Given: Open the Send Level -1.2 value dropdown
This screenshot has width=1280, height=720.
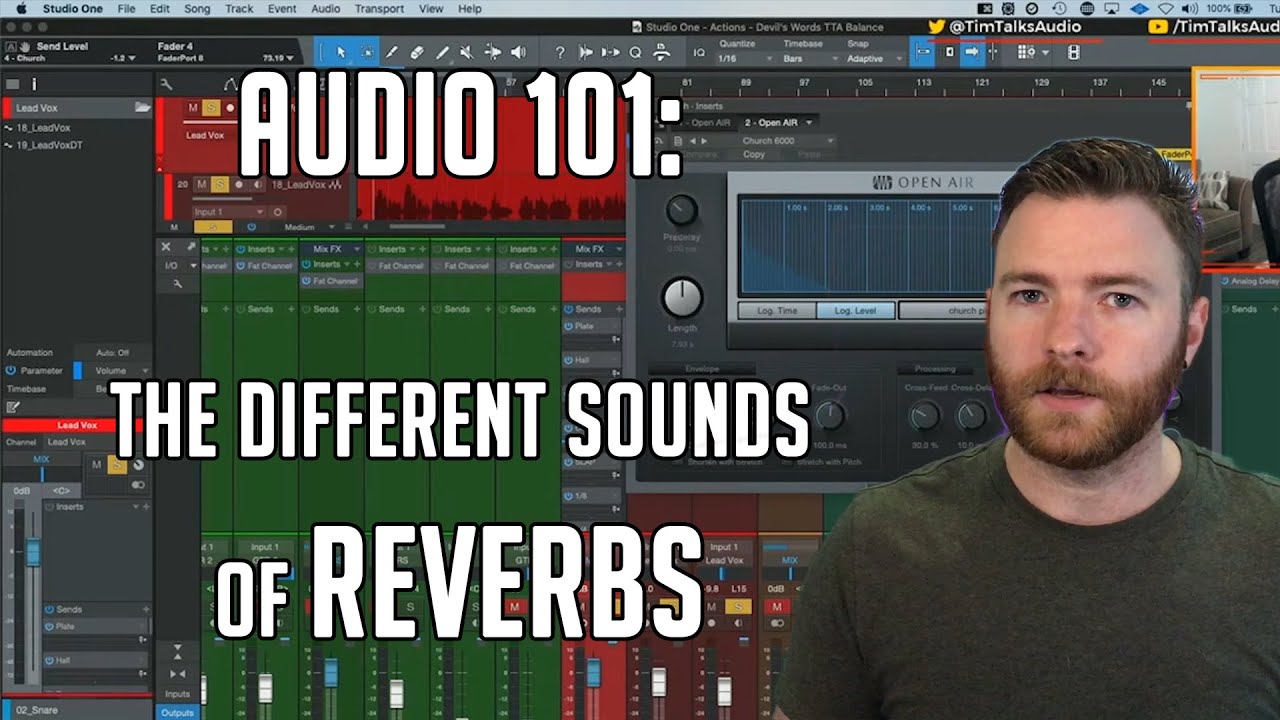Looking at the screenshot, I should [x=123, y=58].
